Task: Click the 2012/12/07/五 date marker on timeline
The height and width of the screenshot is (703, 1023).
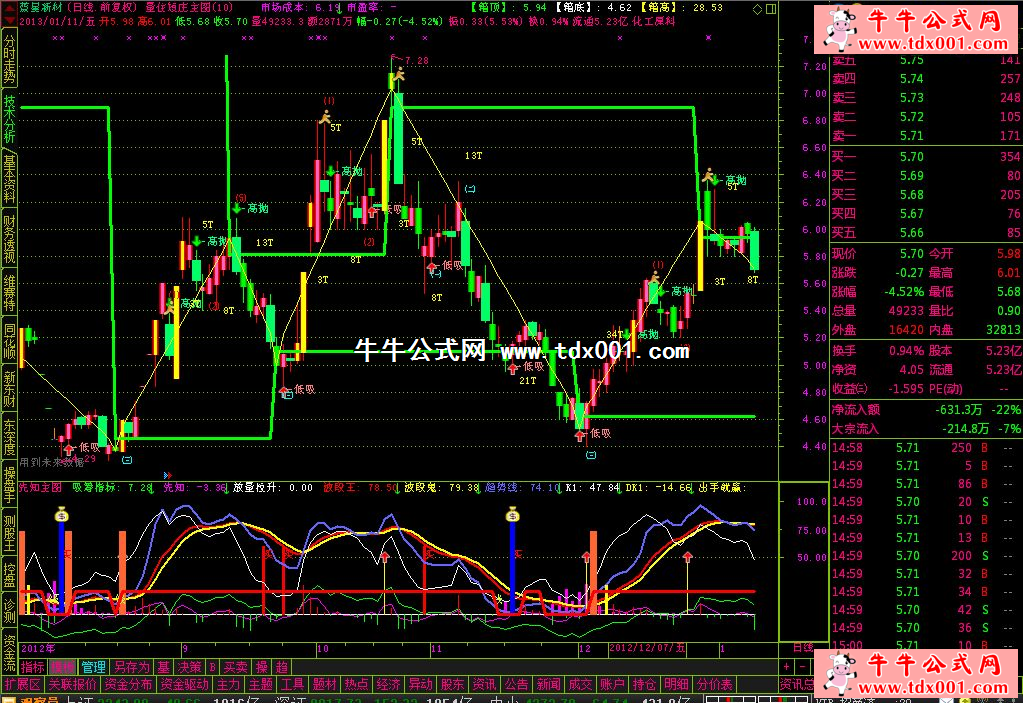Action: click(647, 648)
